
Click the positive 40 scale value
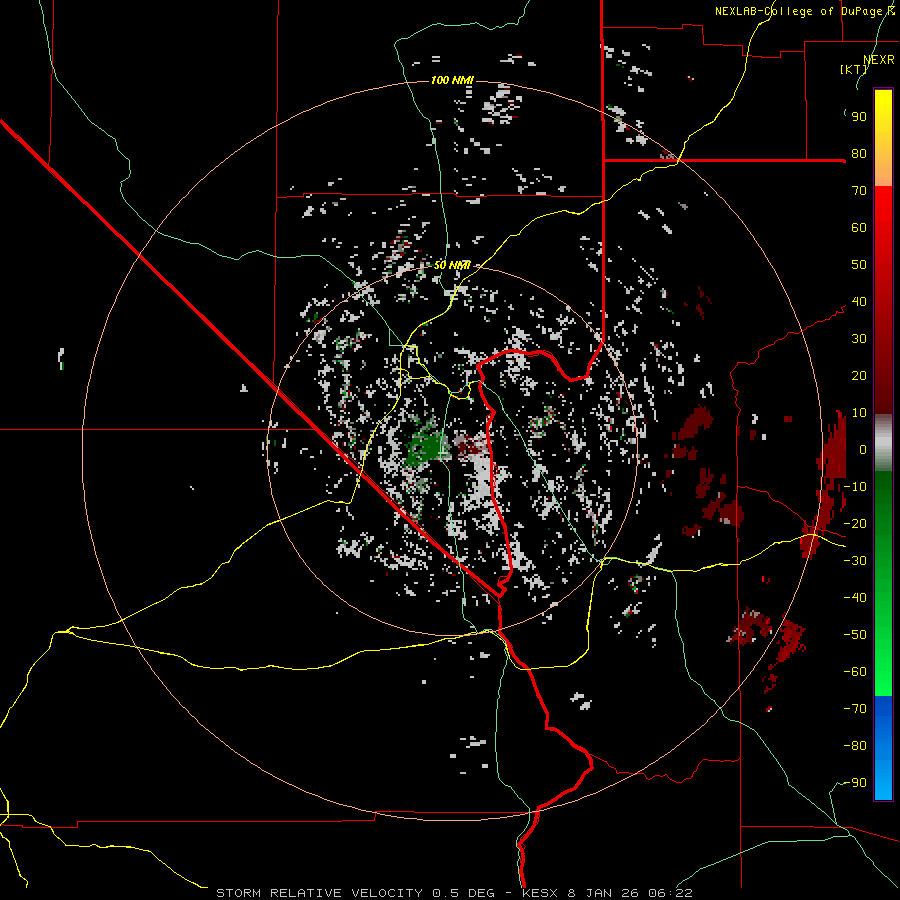859,302
